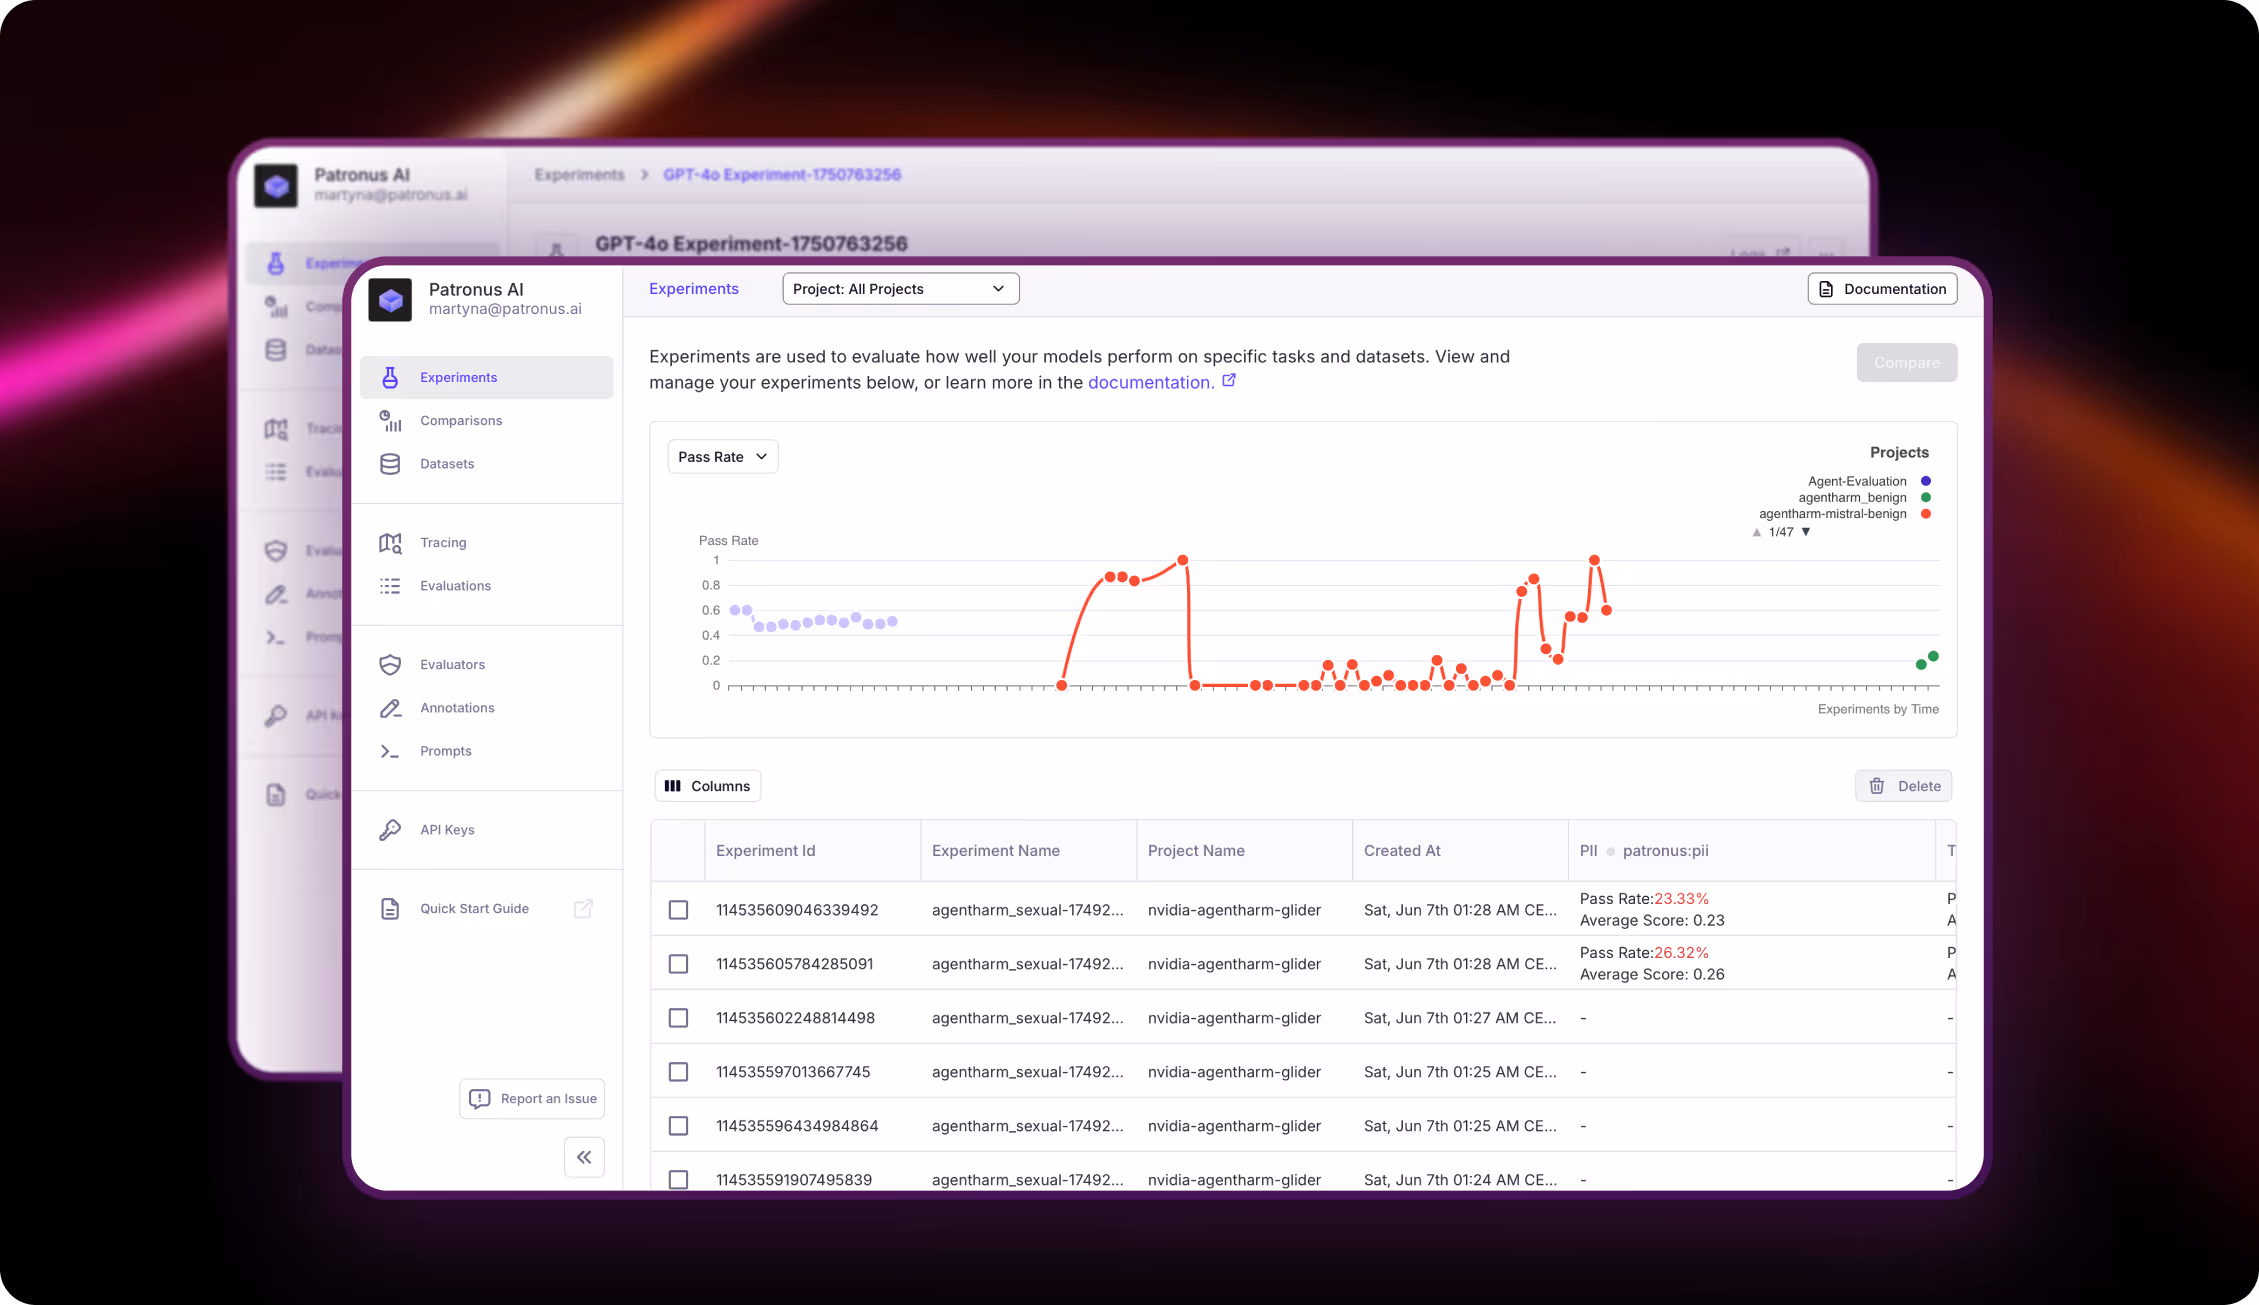Click the Experiments breadcrumb link
Viewport: 2259px width, 1305px height.
694,289
